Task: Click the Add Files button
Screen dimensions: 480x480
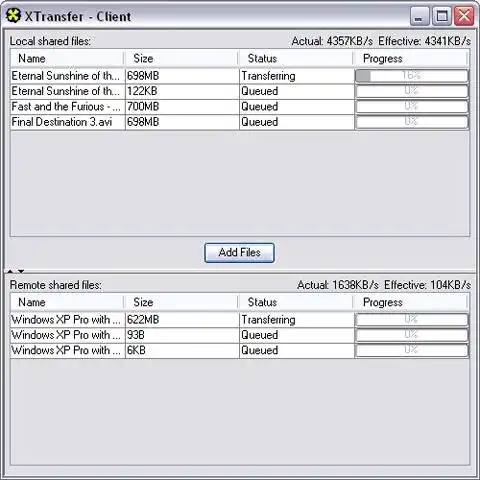Action: click(x=239, y=253)
